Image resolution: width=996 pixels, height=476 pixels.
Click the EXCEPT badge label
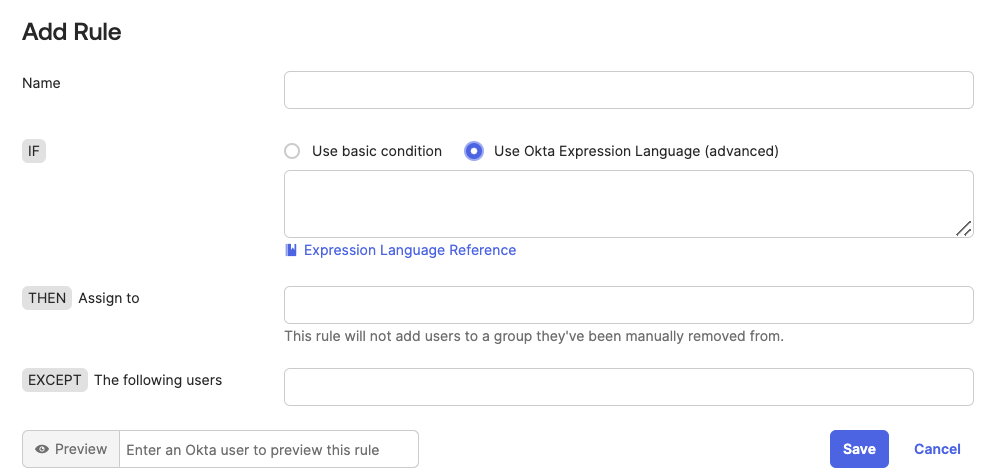pyautogui.click(x=55, y=380)
